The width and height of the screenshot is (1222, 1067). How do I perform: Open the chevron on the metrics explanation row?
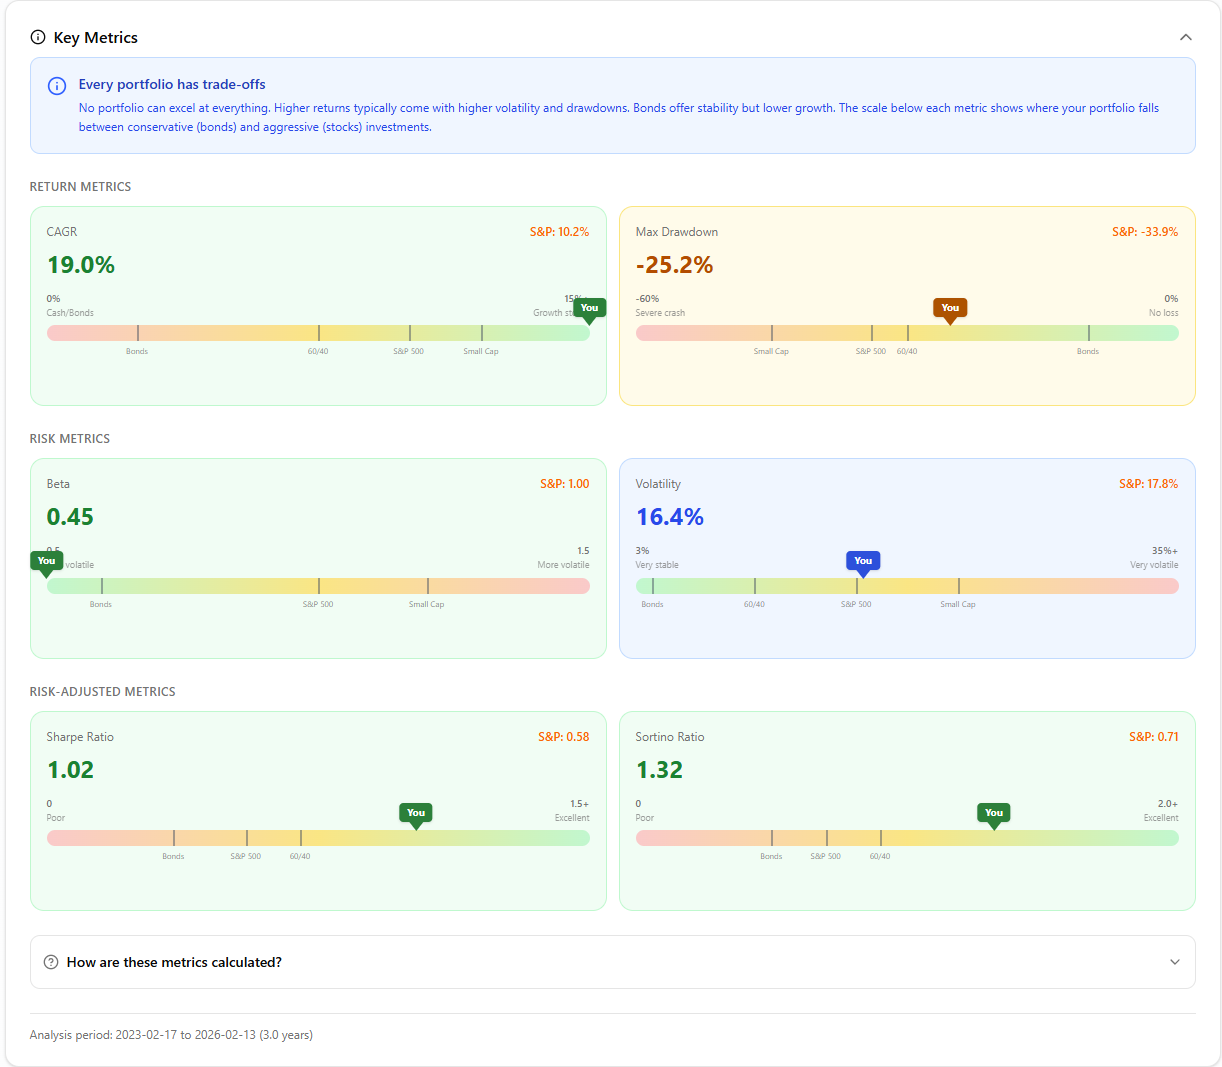[x=1175, y=961]
